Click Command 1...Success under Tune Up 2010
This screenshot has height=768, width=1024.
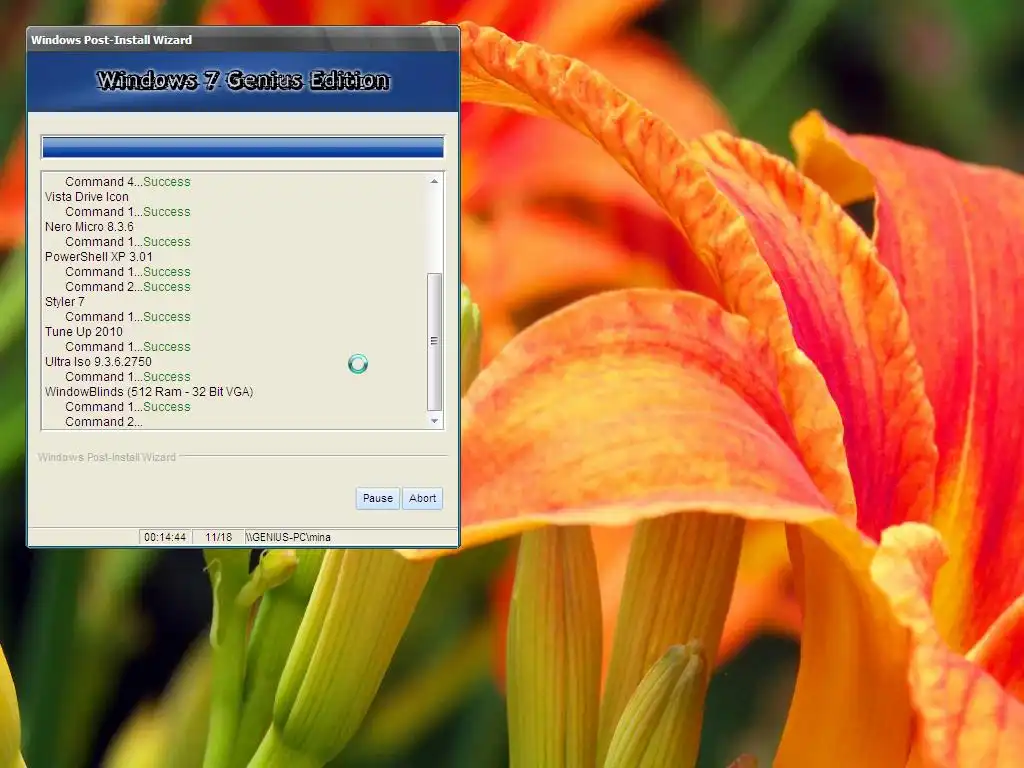point(128,347)
